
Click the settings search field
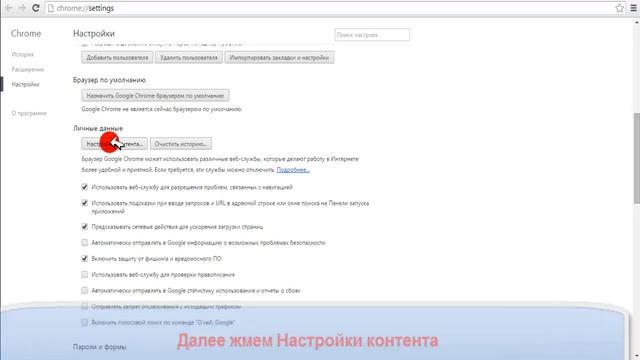[x=372, y=35]
